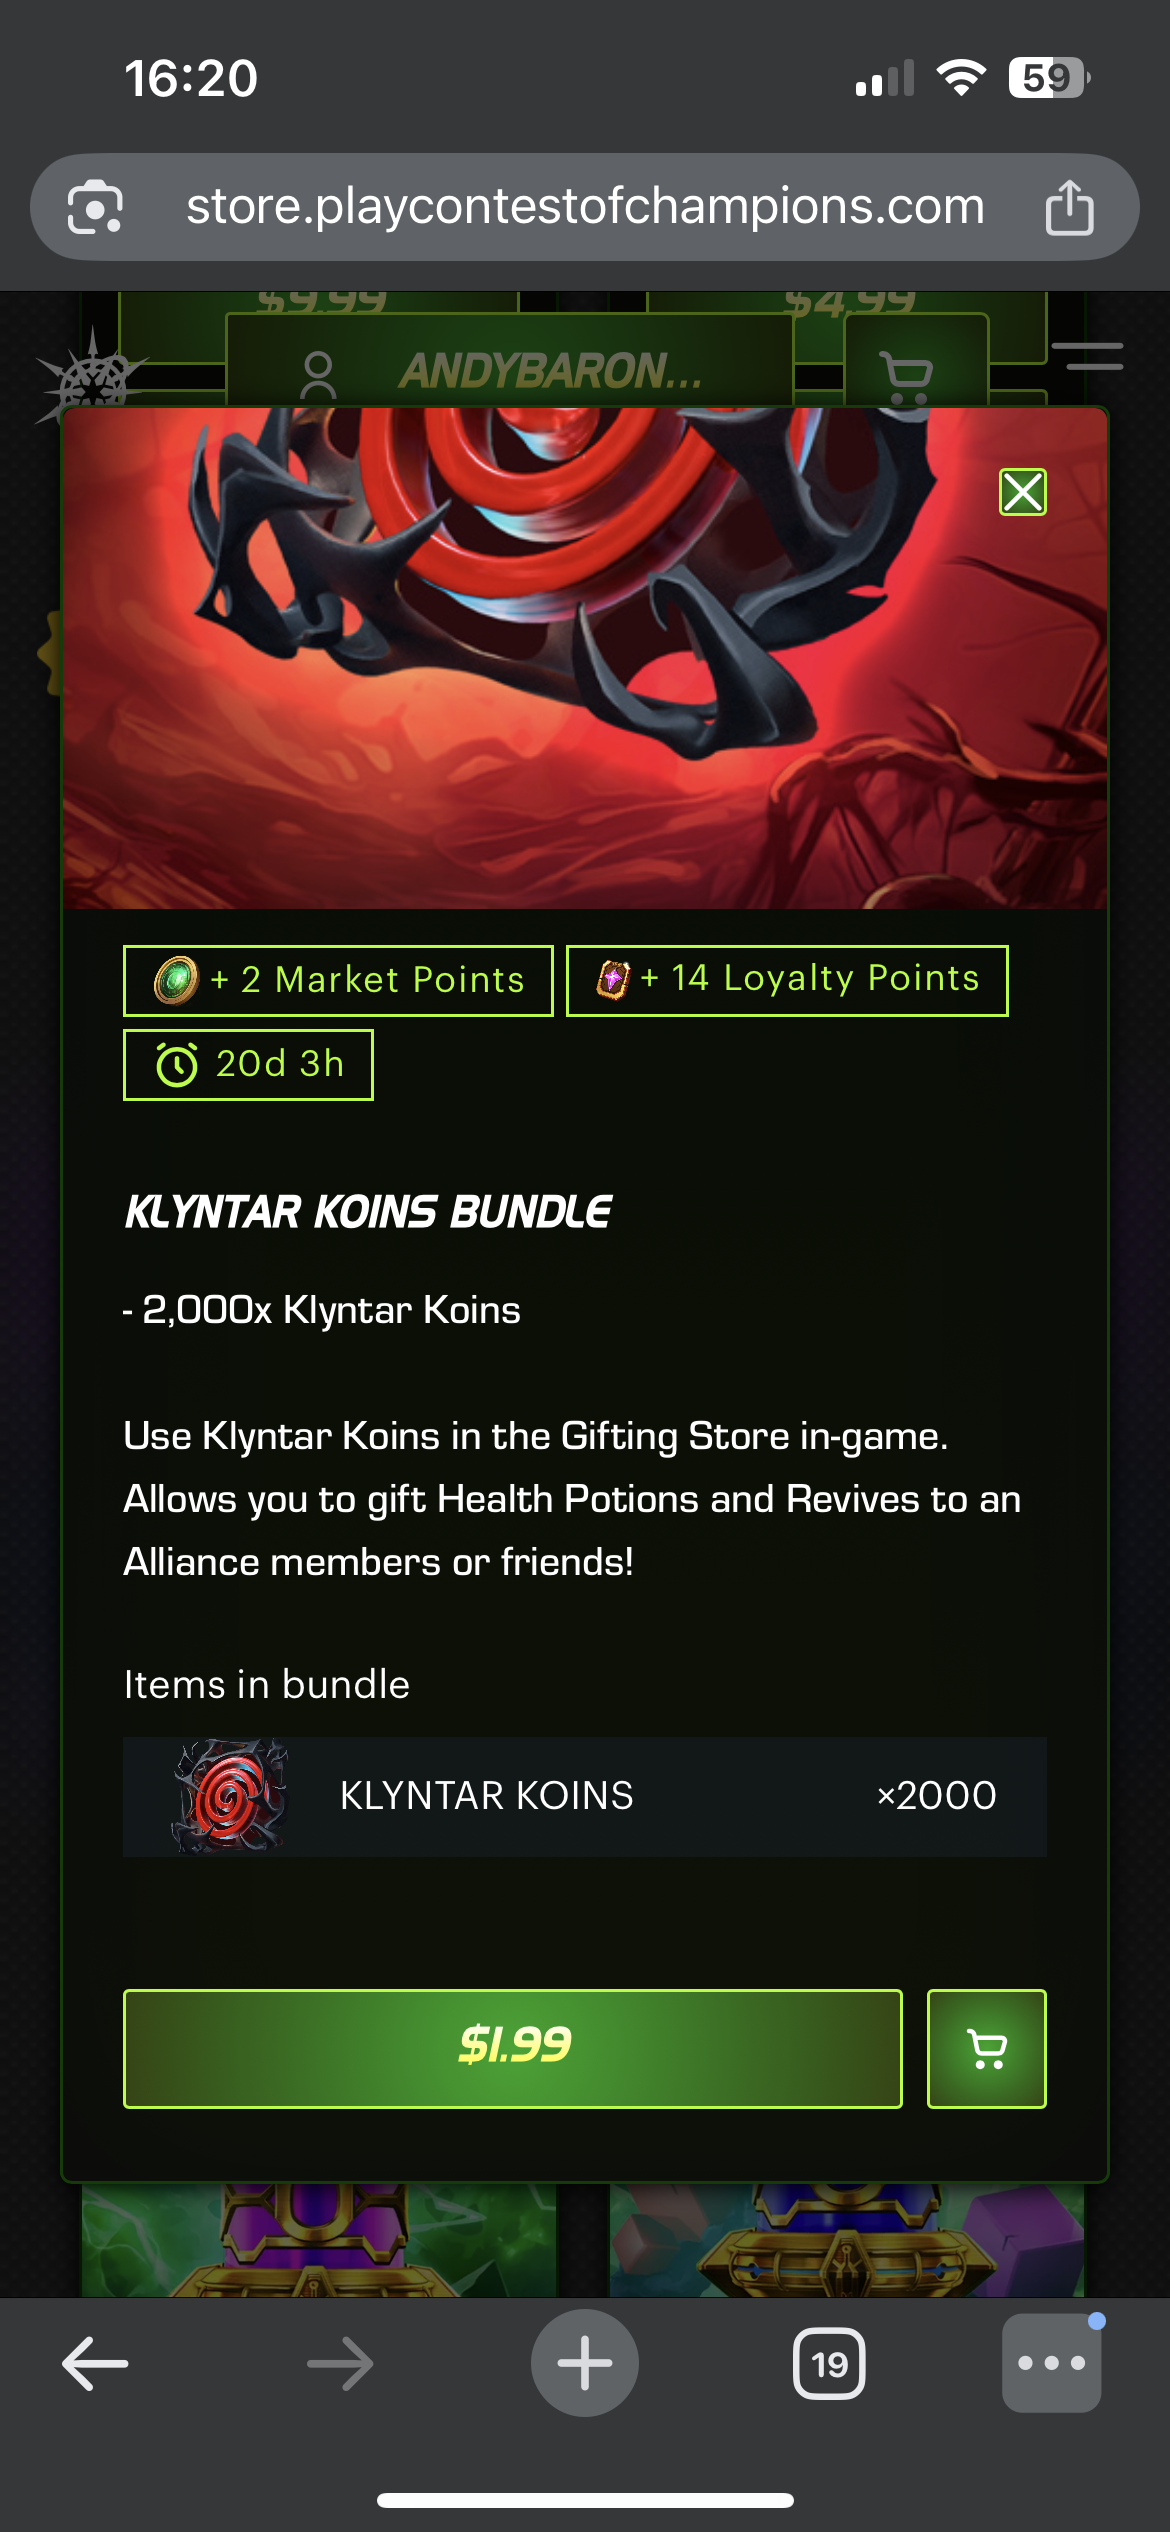Image resolution: width=1170 pixels, height=2532 pixels.
Task: Tap the 20d 3h timer badge
Action: pos(248,1064)
